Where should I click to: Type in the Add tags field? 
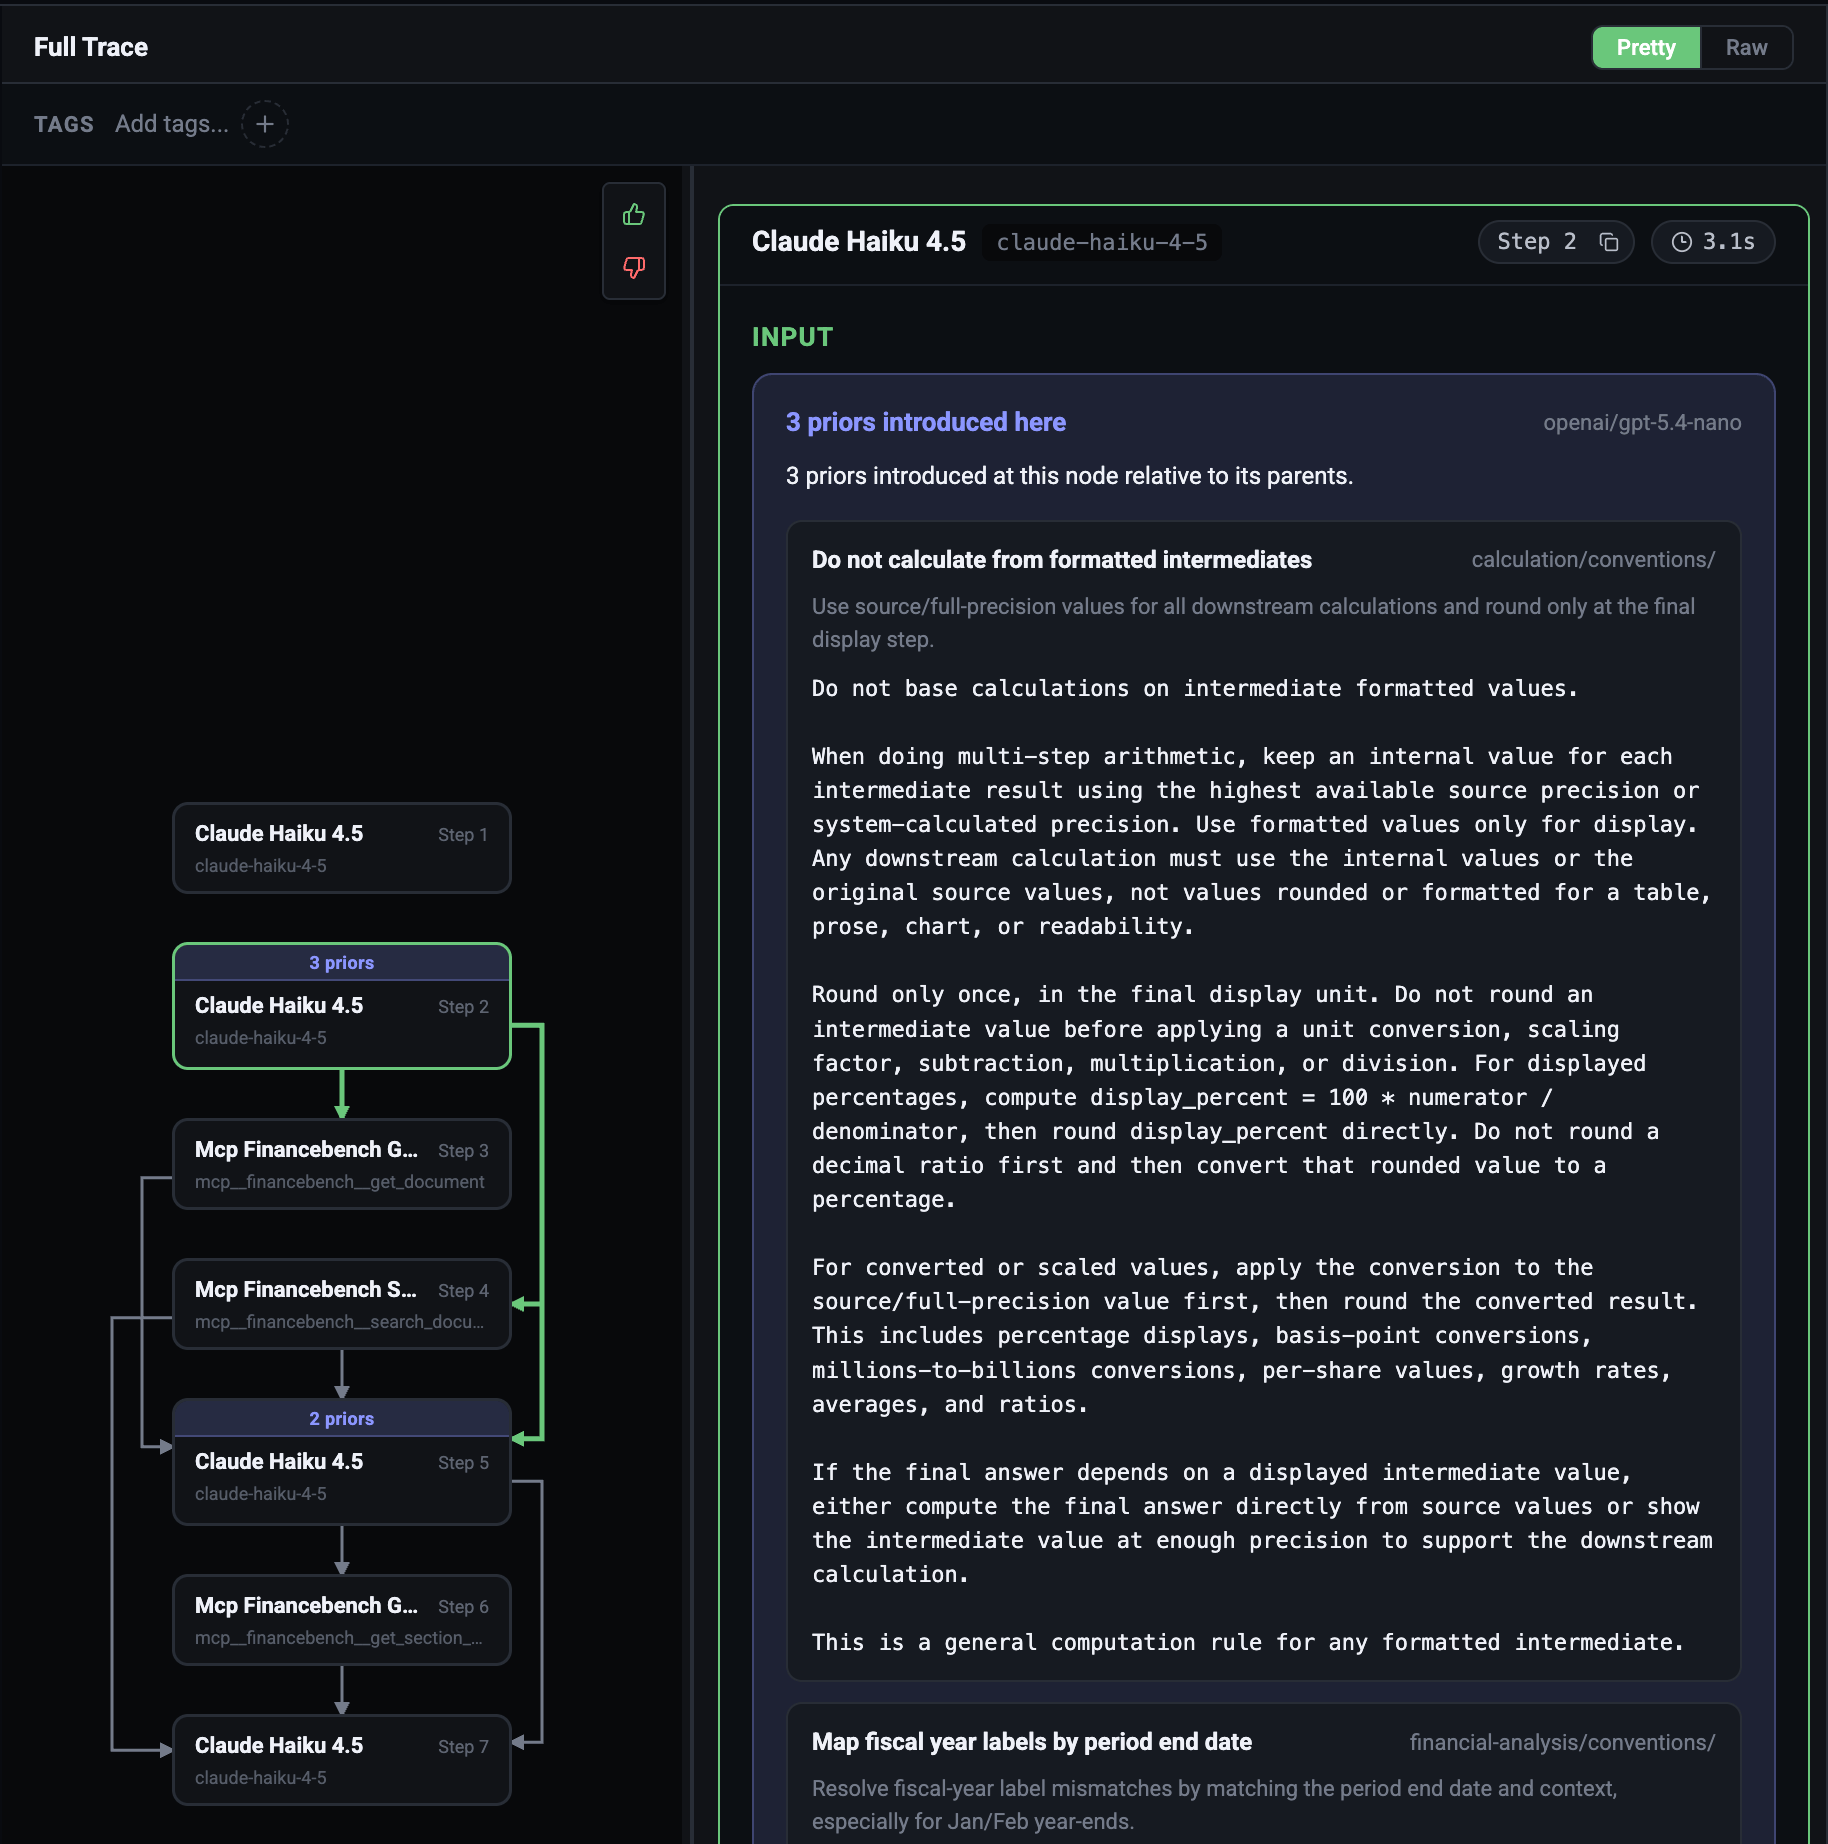172,124
